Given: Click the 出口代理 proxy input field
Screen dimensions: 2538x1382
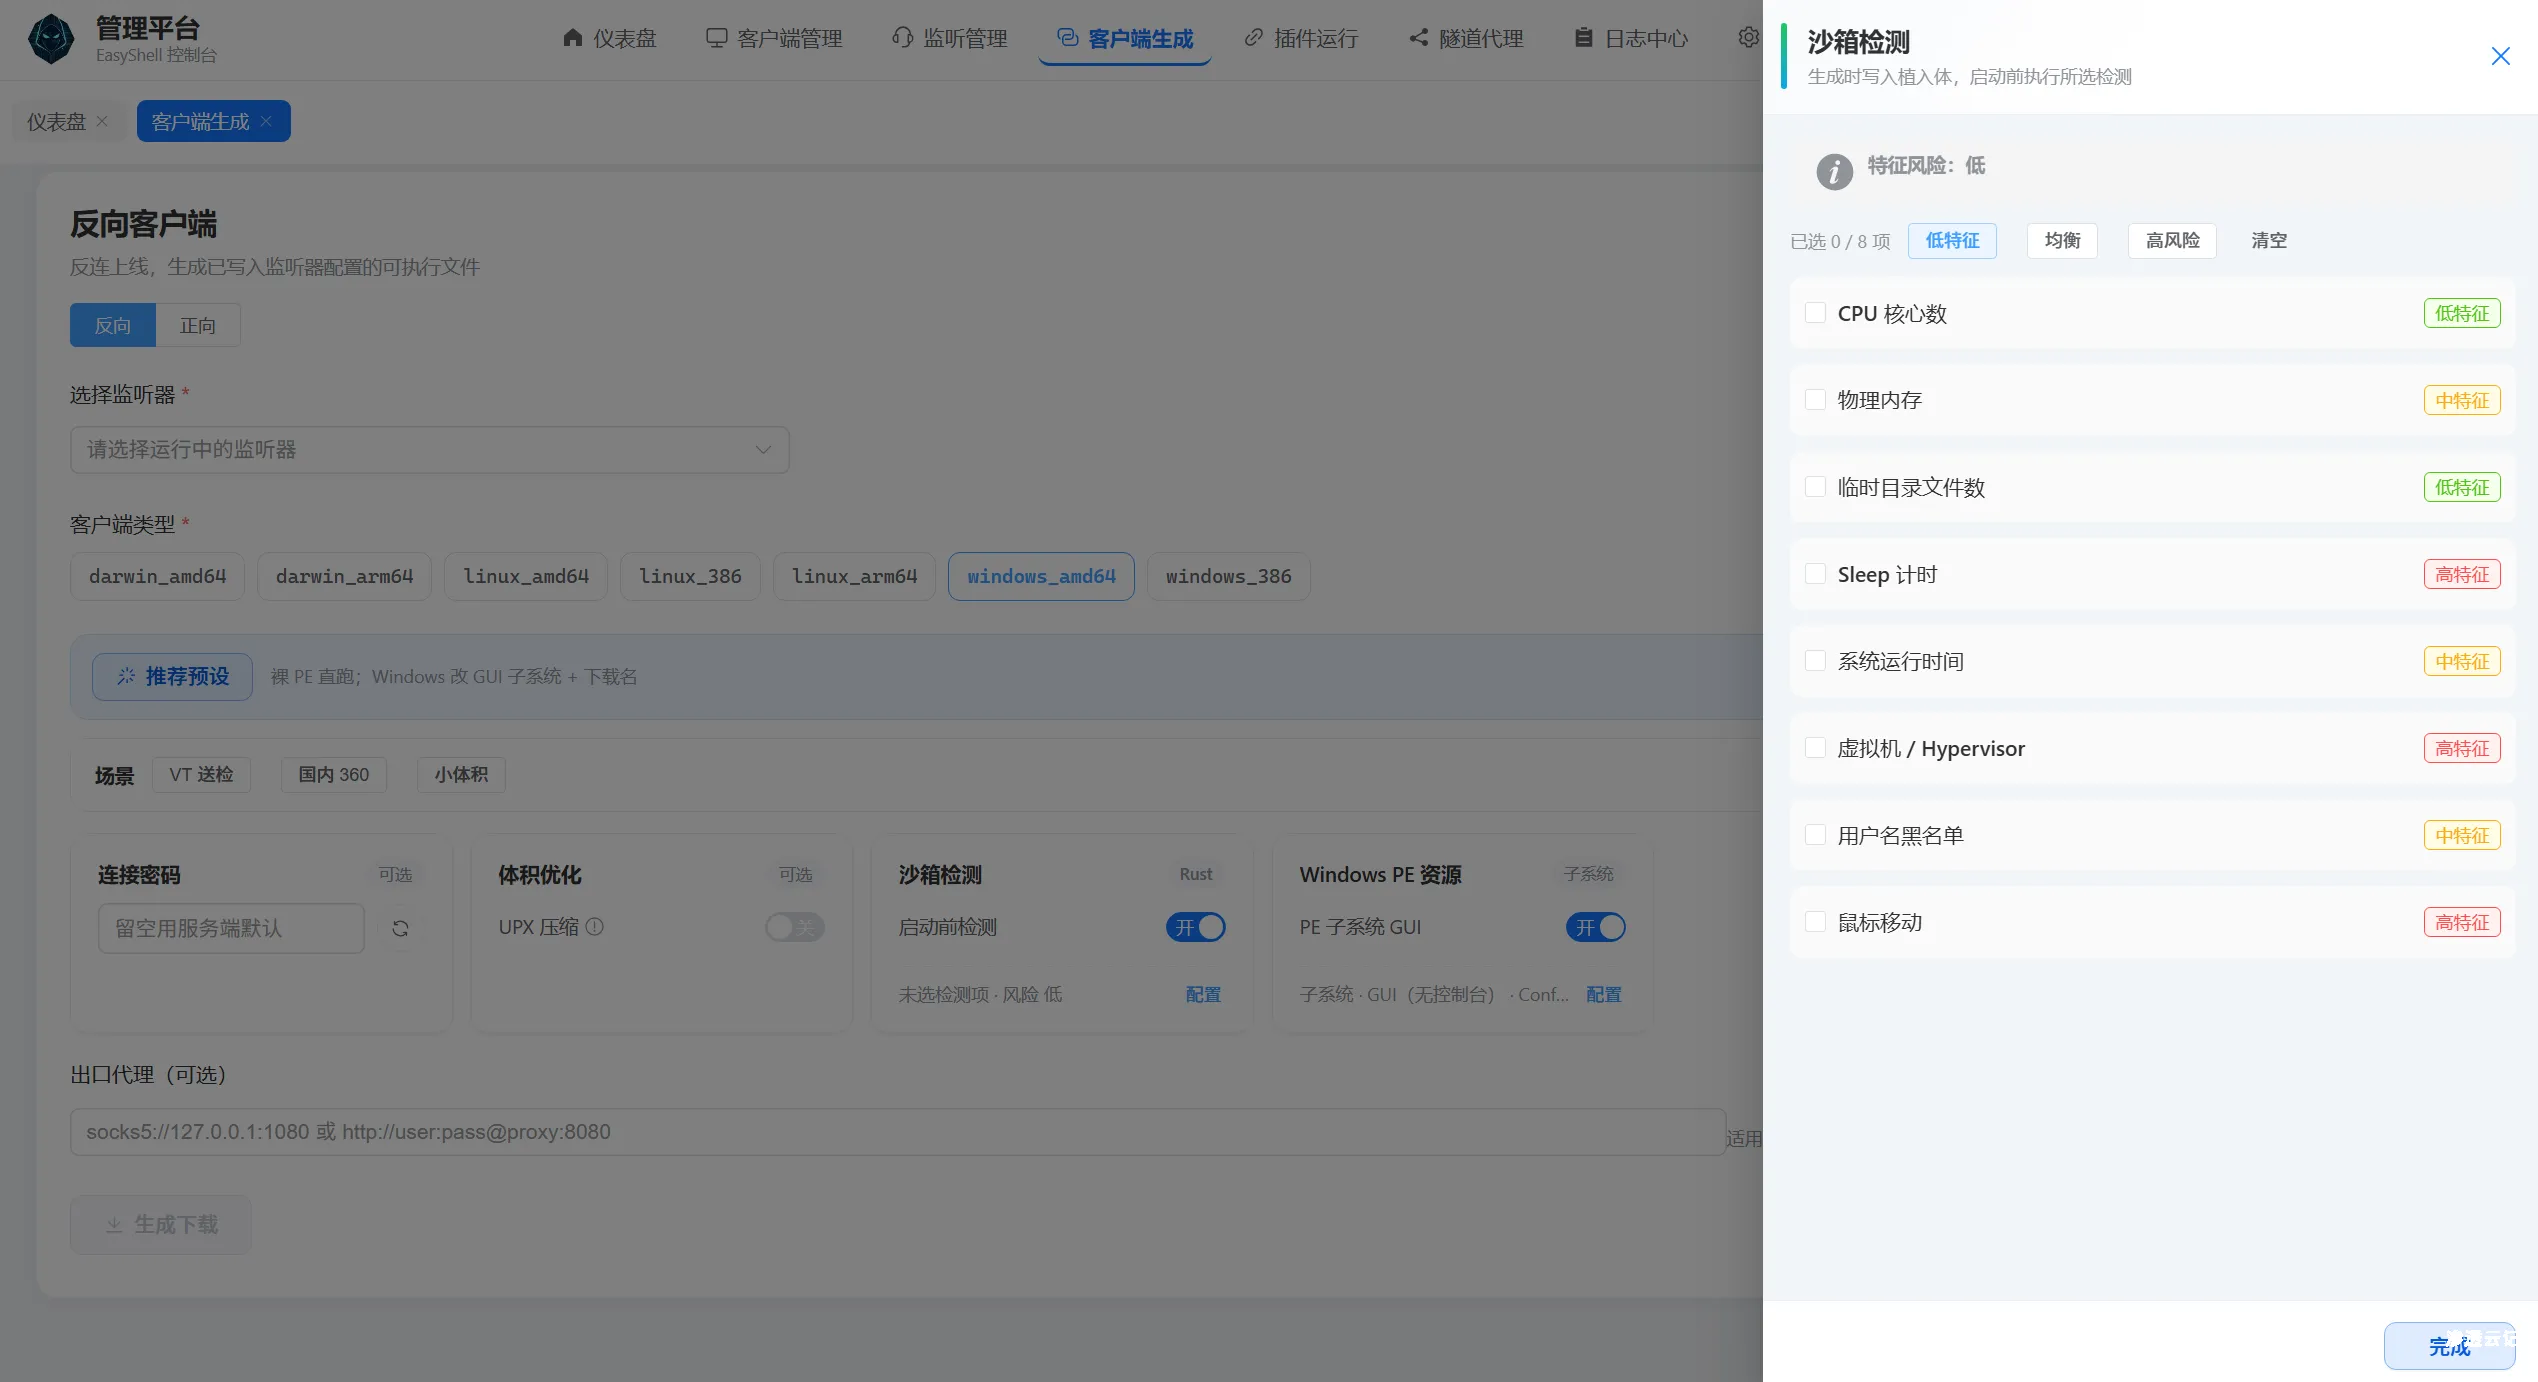Looking at the screenshot, I should (x=897, y=1132).
